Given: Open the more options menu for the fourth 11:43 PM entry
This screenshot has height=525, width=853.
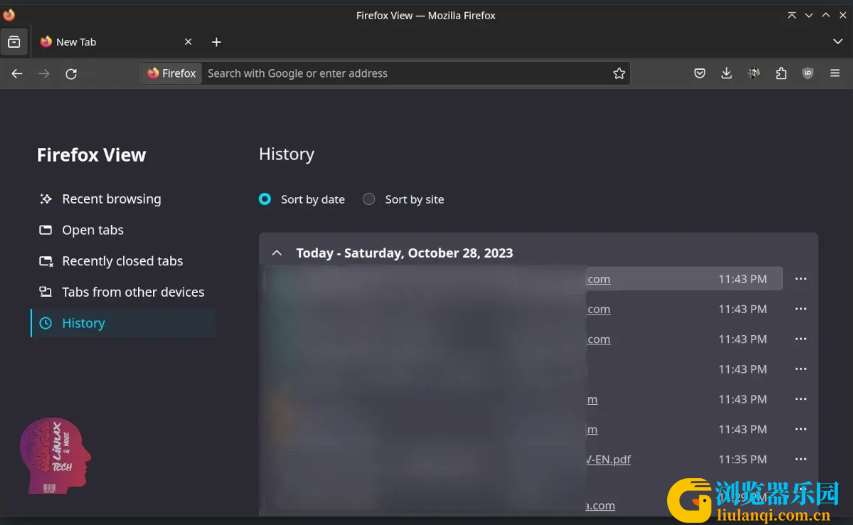Looking at the screenshot, I should (801, 369).
